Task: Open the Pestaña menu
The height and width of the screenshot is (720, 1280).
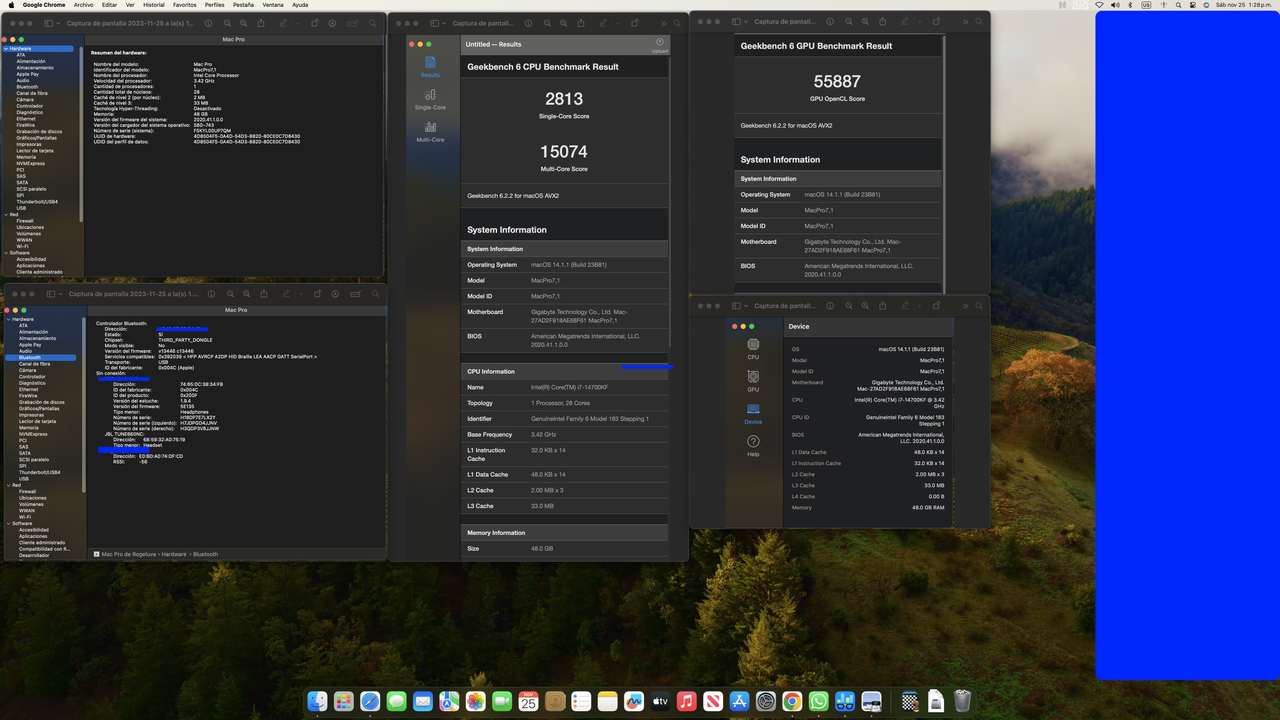Action: click(x=243, y=5)
